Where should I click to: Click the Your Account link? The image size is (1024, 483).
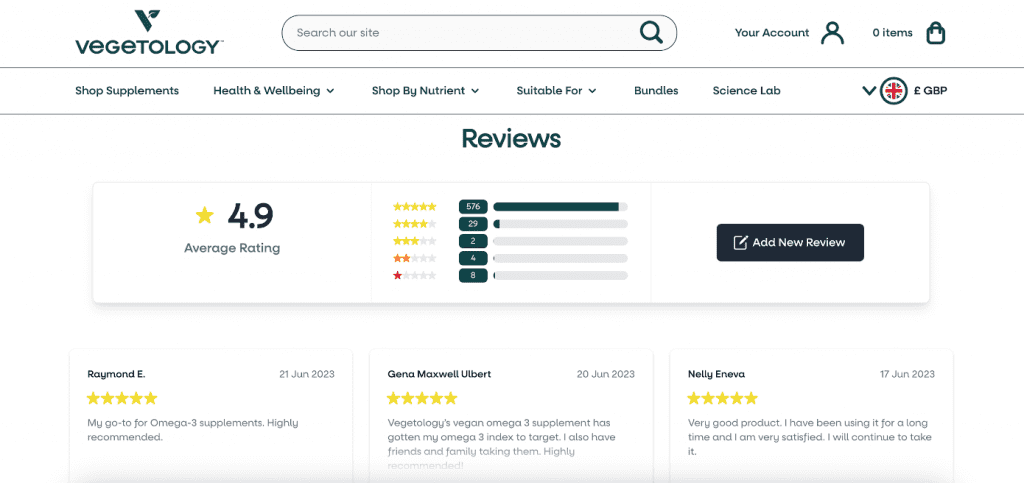771,33
